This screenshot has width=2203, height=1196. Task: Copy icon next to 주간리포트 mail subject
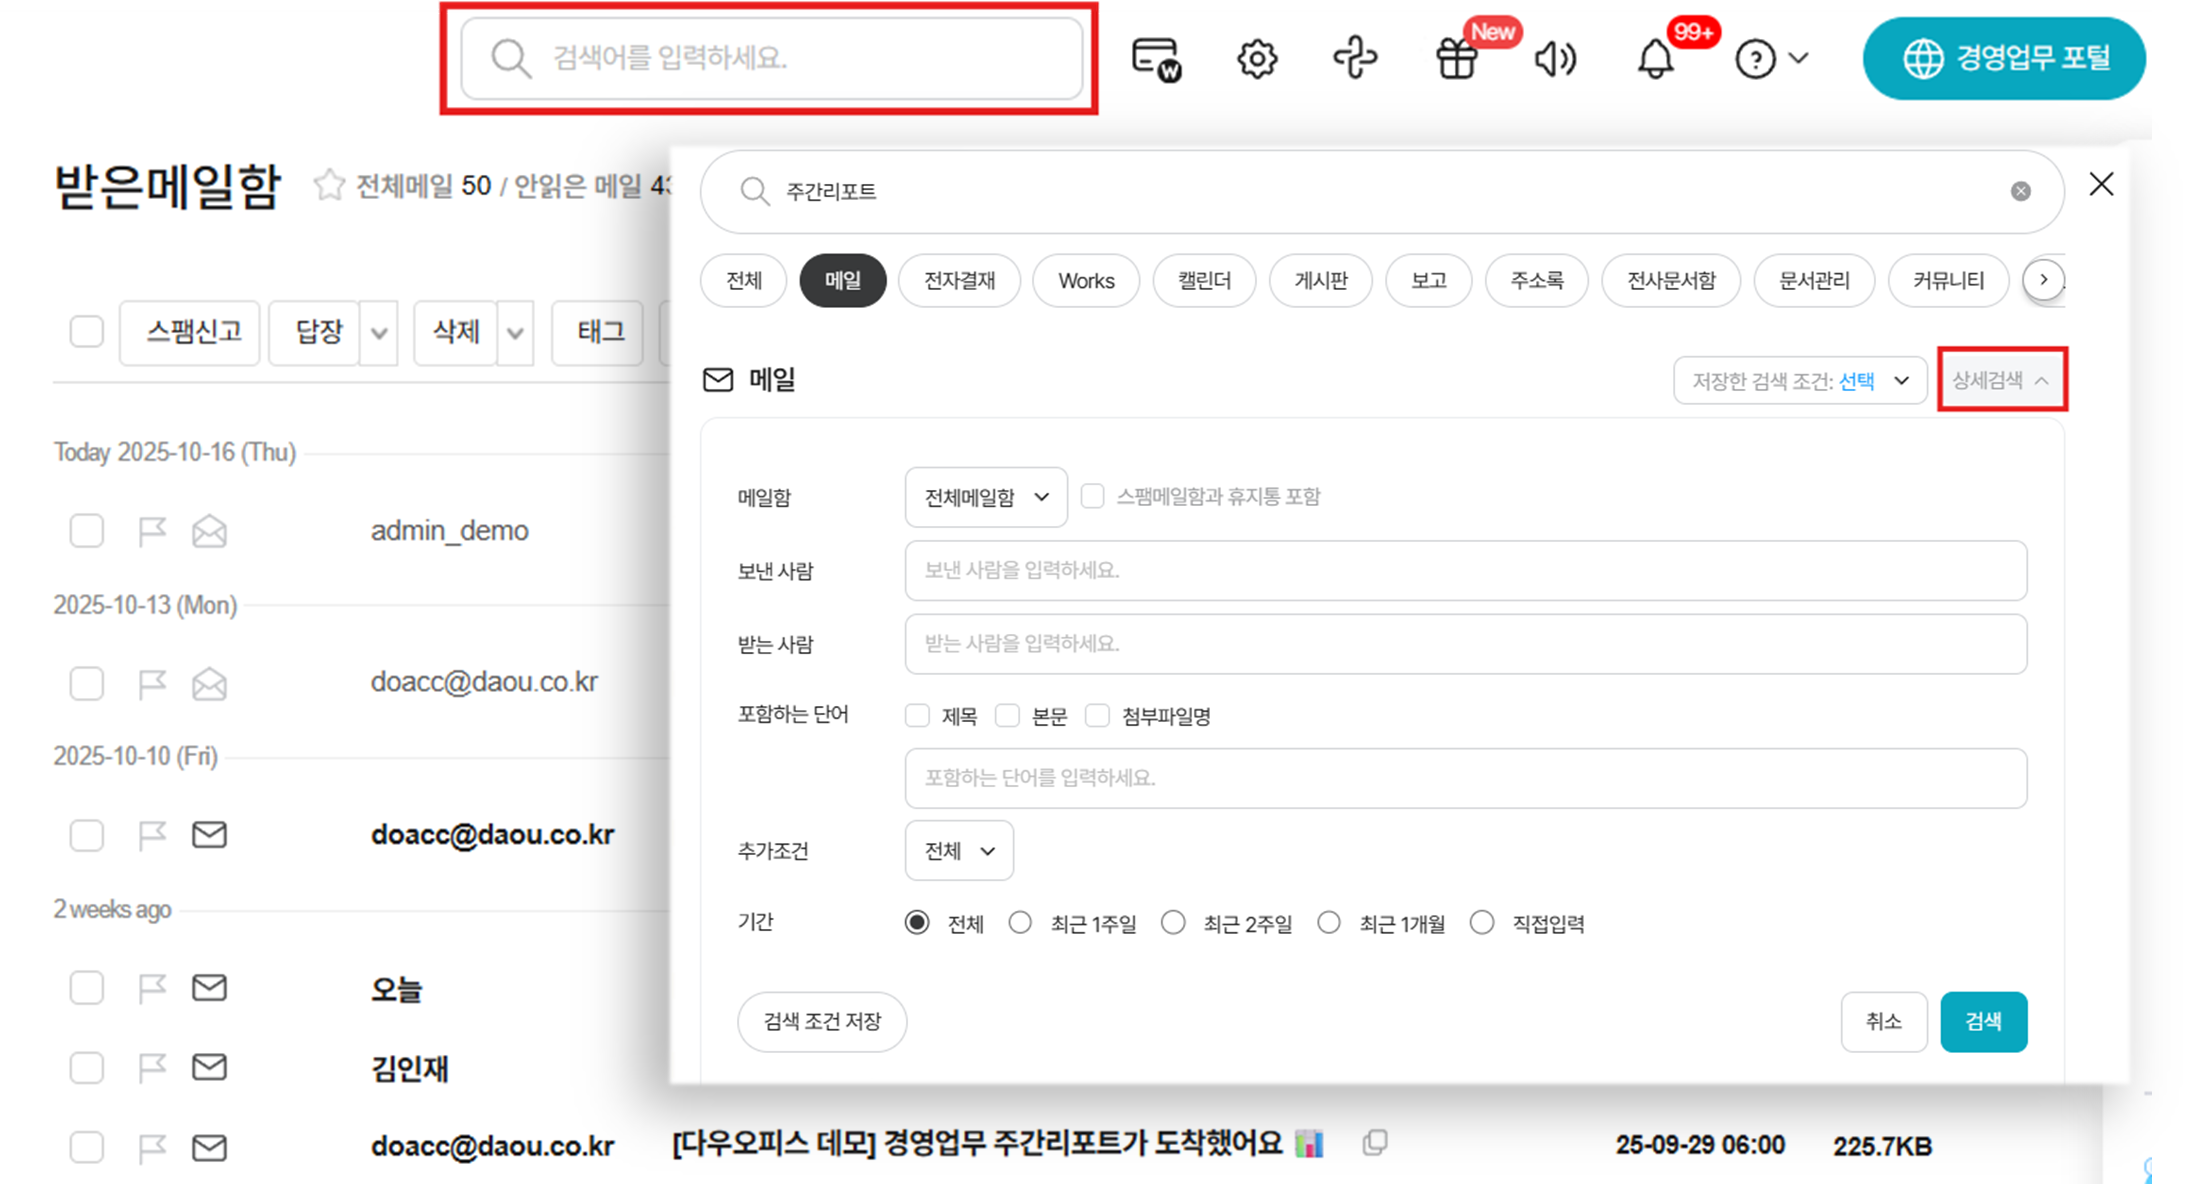pyautogui.click(x=1375, y=1143)
